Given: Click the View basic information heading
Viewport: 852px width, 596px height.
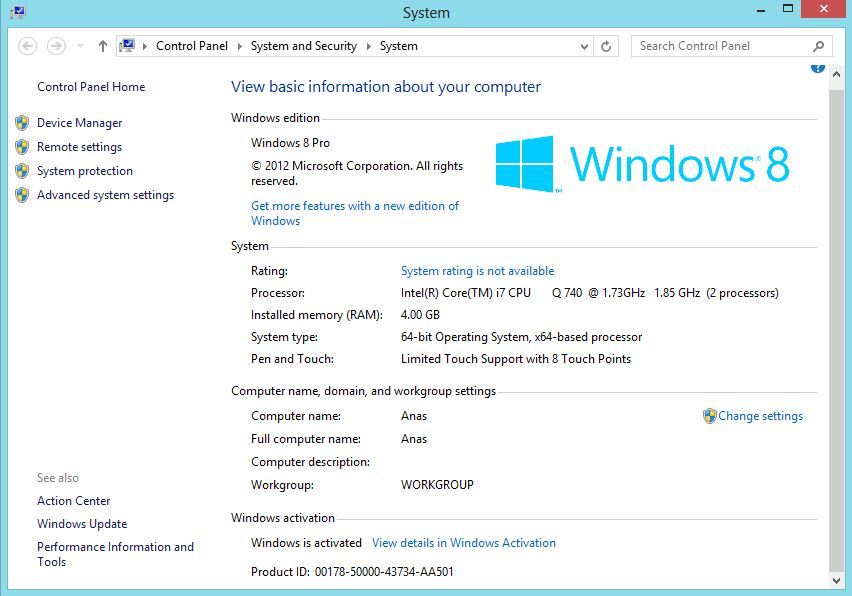Looking at the screenshot, I should 386,87.
